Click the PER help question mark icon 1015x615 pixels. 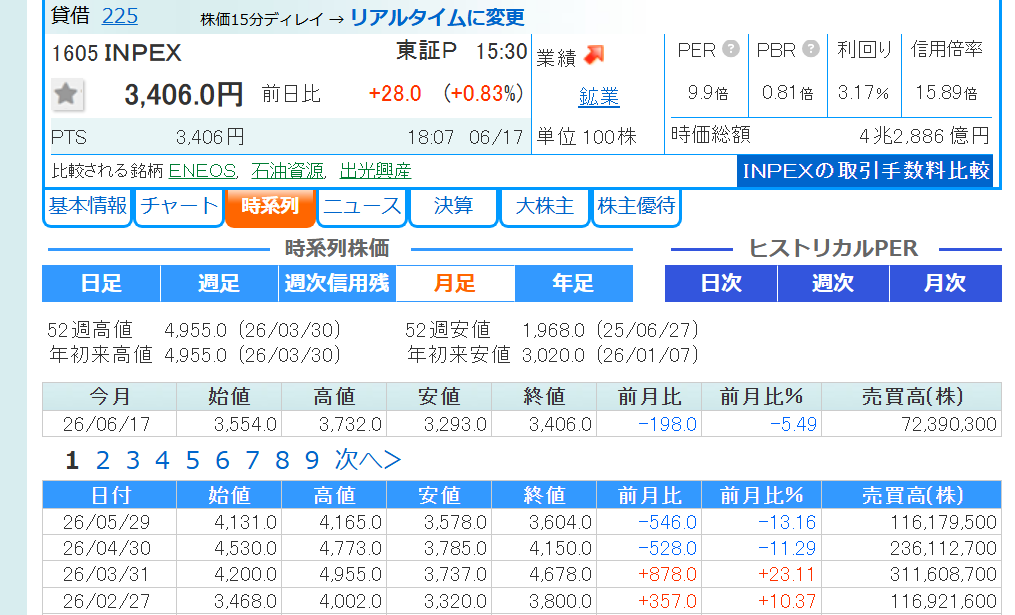pos(731,49)
